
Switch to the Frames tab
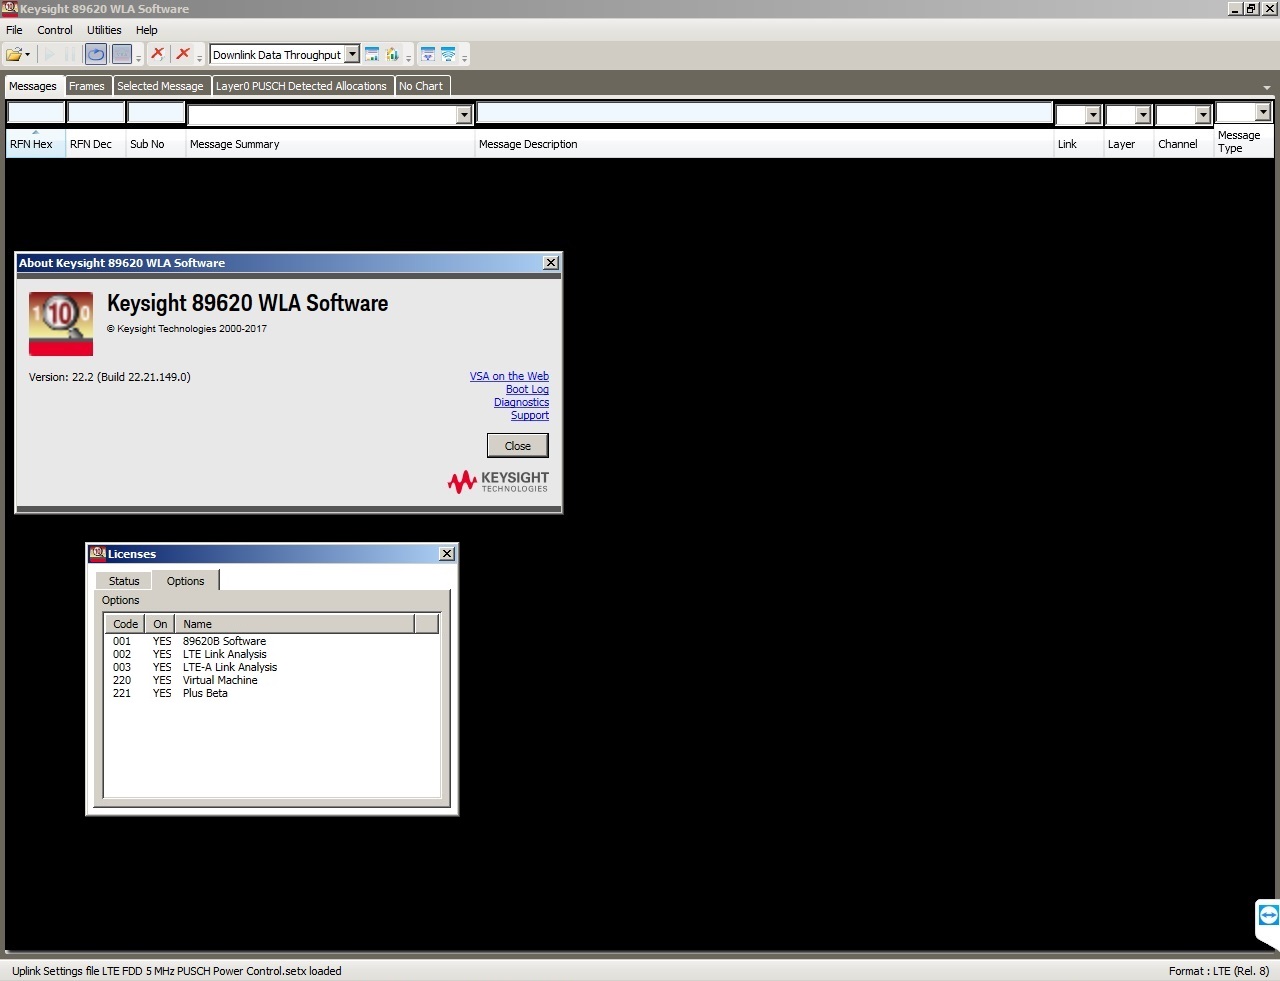click(x=87, y=86)
